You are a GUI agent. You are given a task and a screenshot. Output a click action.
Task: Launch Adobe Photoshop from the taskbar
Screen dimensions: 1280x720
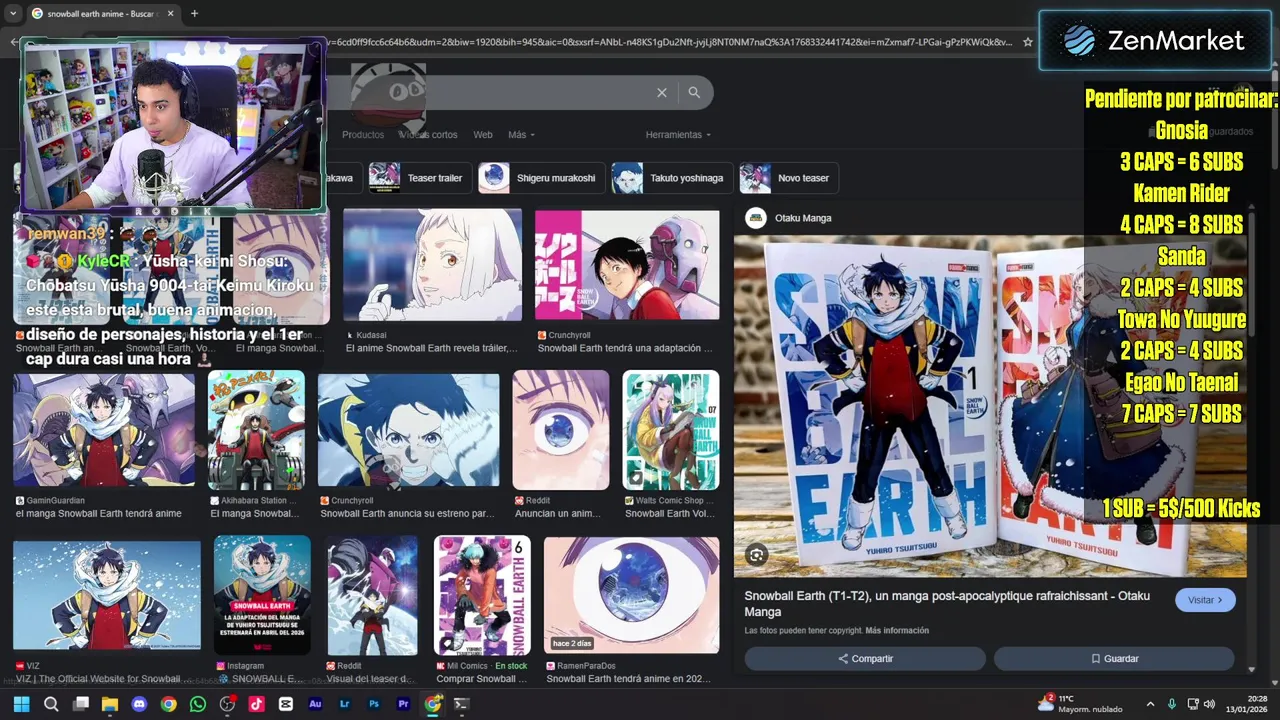point(374,704)
